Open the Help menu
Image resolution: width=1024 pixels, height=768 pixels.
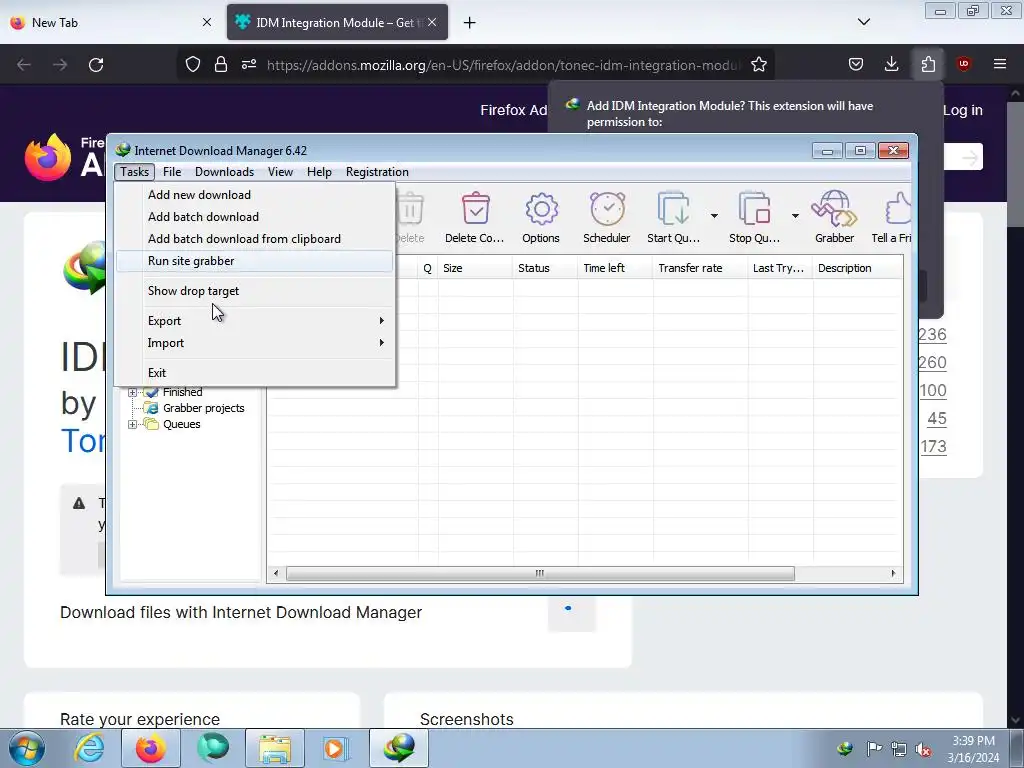pyautogui.click(x=319, y=172)
